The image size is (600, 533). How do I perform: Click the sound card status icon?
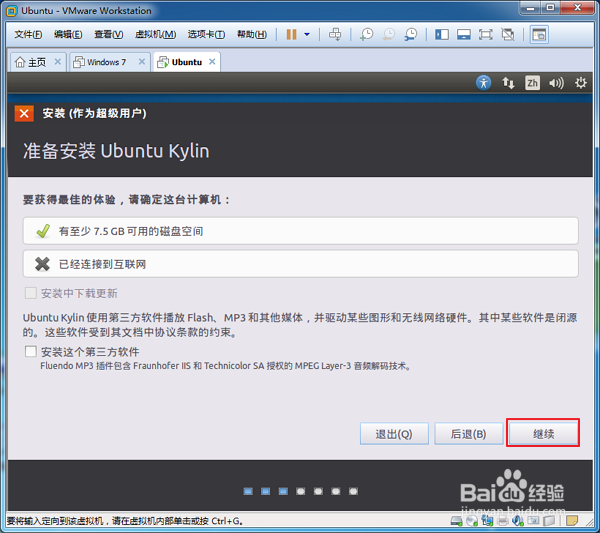click(518, 521)
